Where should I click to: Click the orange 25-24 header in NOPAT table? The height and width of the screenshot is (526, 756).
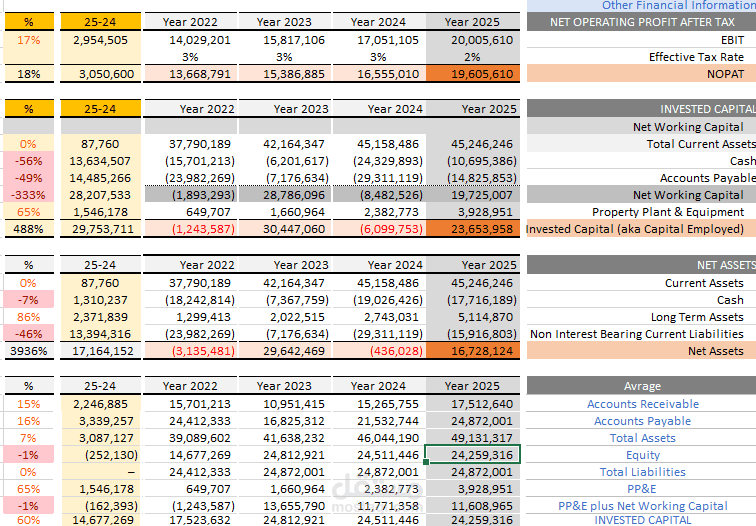tap(100, 22)
